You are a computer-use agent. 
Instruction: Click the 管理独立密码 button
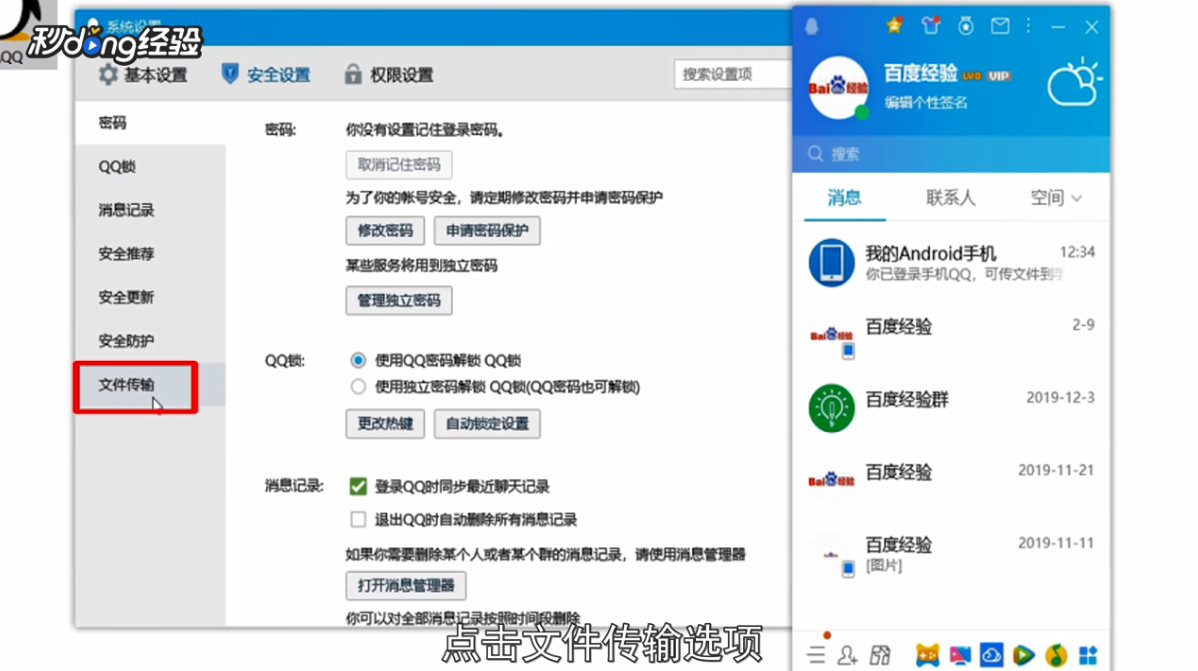[x=399, y=300]
